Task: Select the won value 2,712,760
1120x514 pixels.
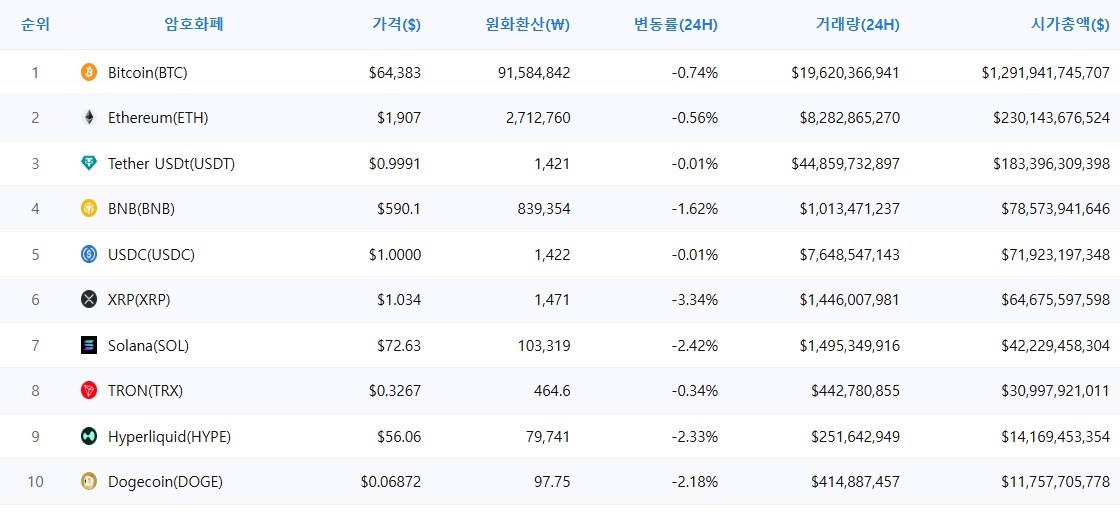Action: coord(541,118)
